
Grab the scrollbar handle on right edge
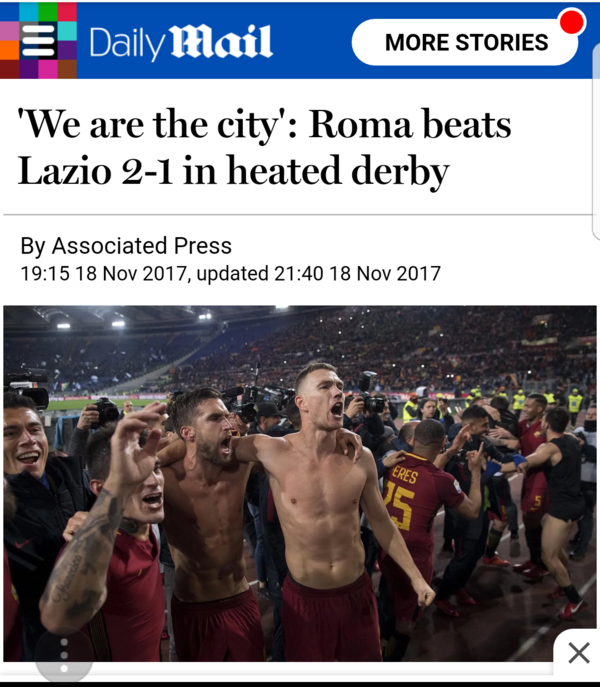(x=596, y=141)
